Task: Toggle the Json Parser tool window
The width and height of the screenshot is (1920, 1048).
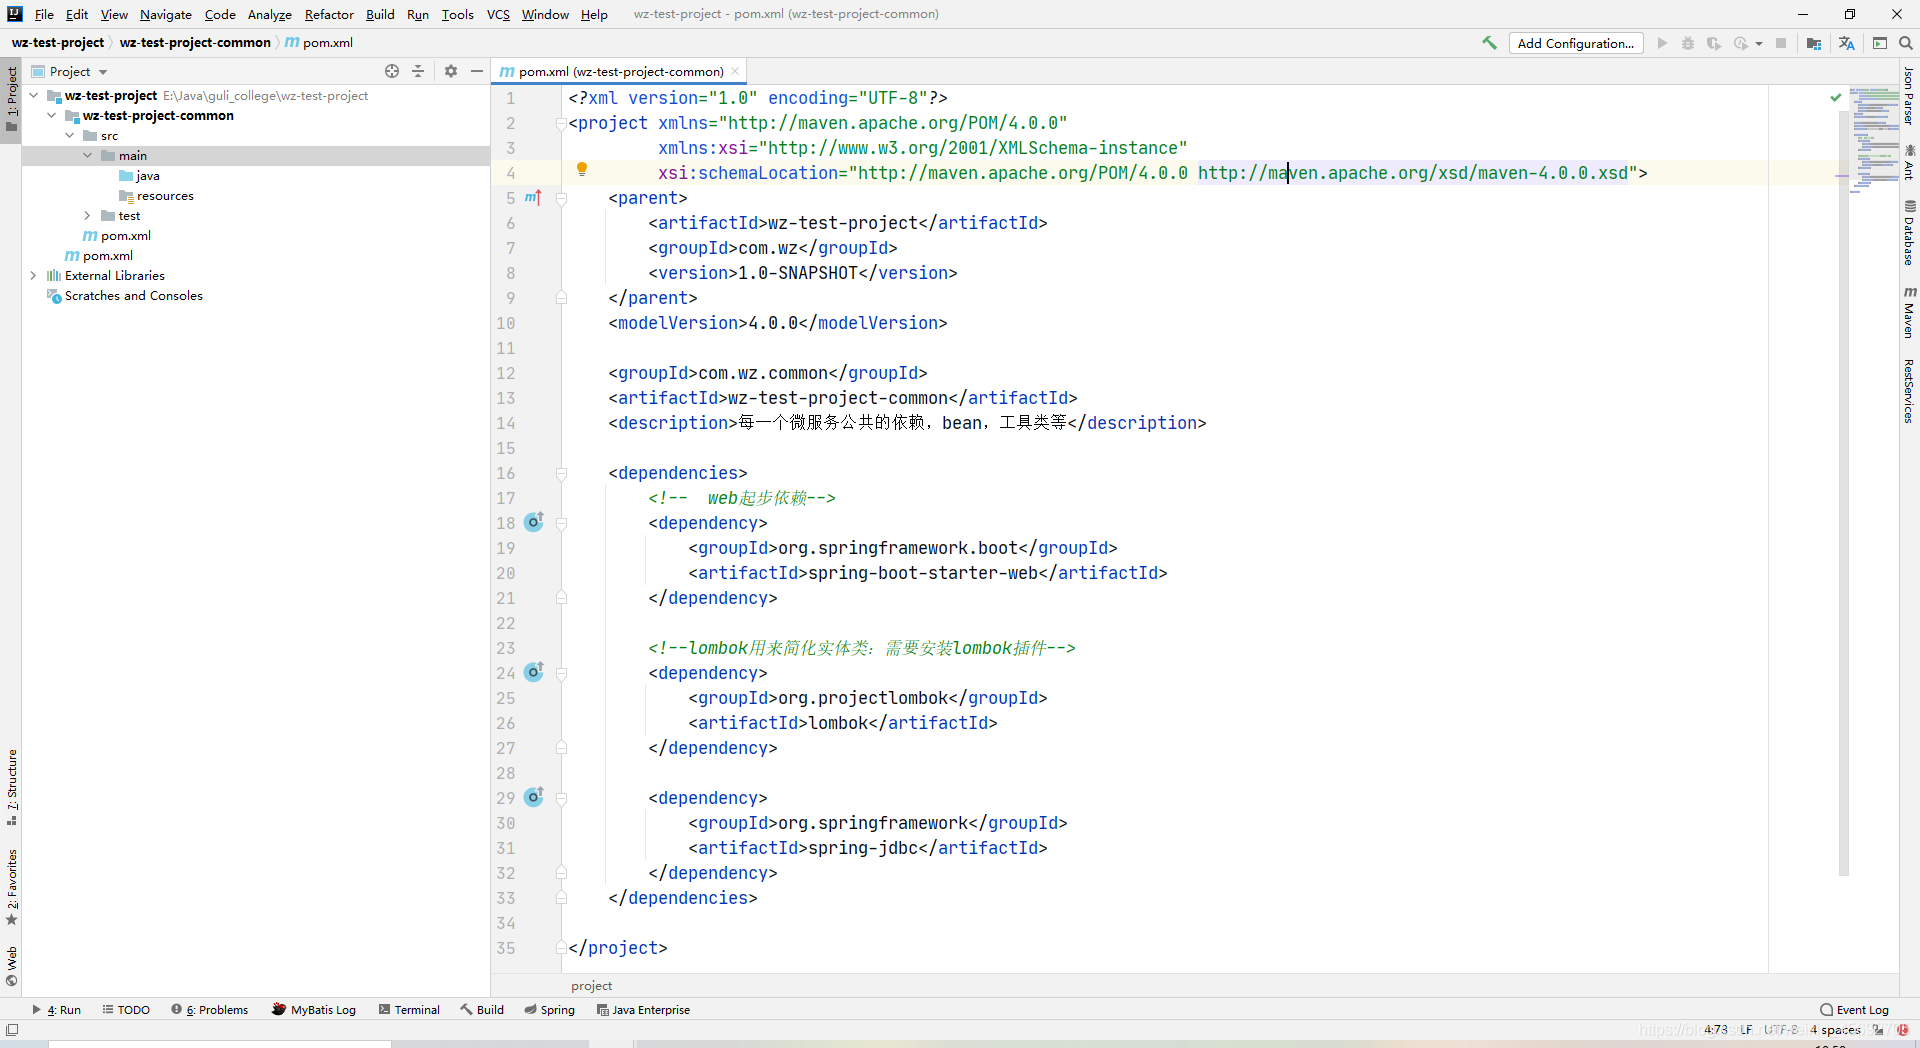Action: click(x=1909, y=96)
